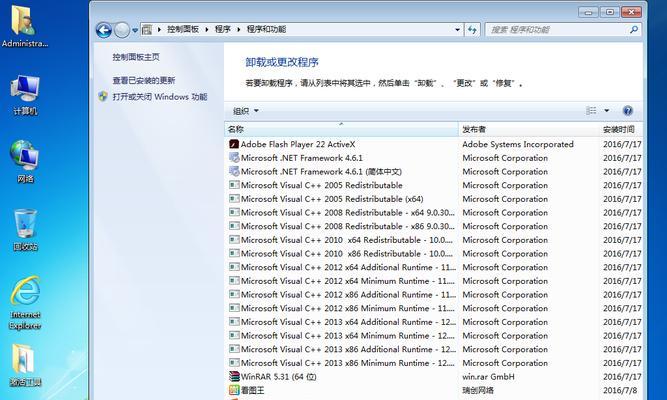The image size is (667, 400).
Task: Click the refresh button next to address bar
Action: pyautogui.click(x=472, y=30)
